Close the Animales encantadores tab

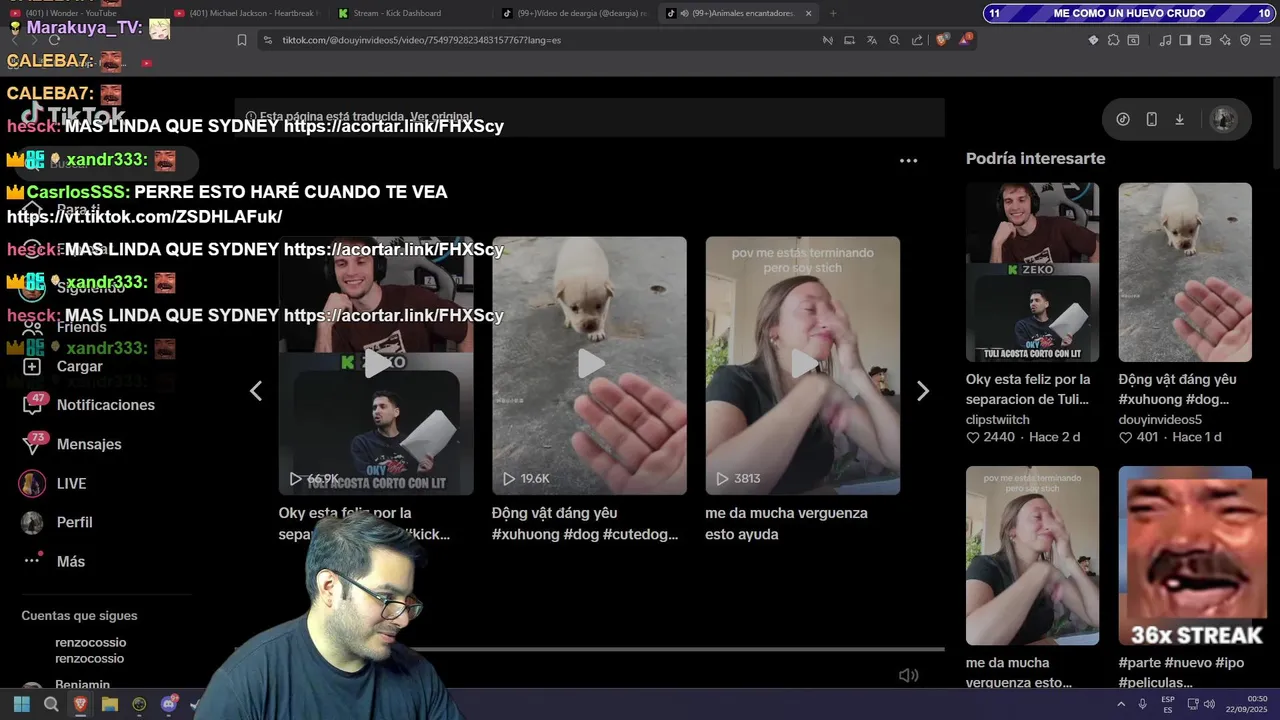[x=808, y=13]
